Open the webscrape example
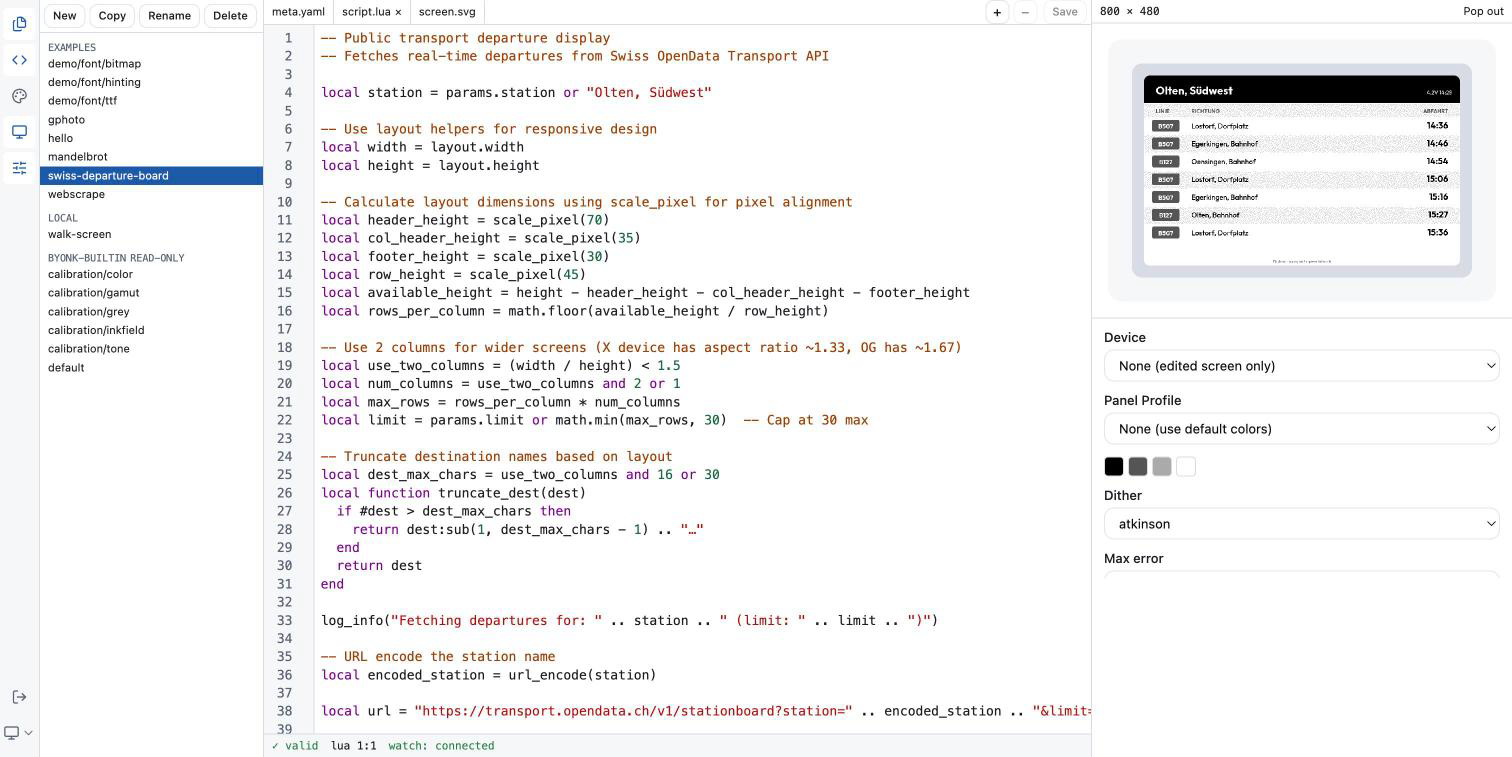This screenshot has height=757, width=1512. (x=151, y=194)
